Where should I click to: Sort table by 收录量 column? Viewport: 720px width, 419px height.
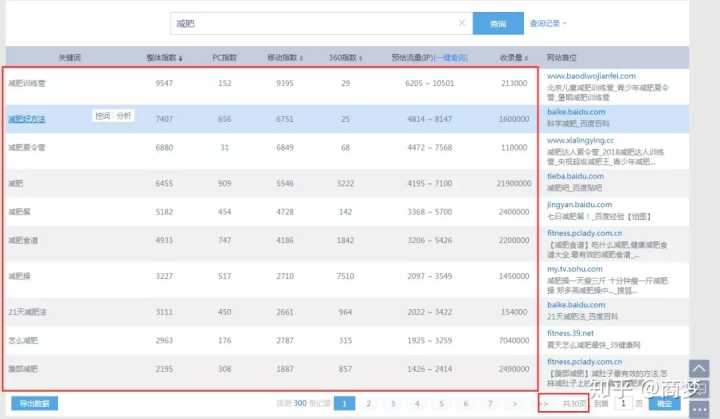515,58
